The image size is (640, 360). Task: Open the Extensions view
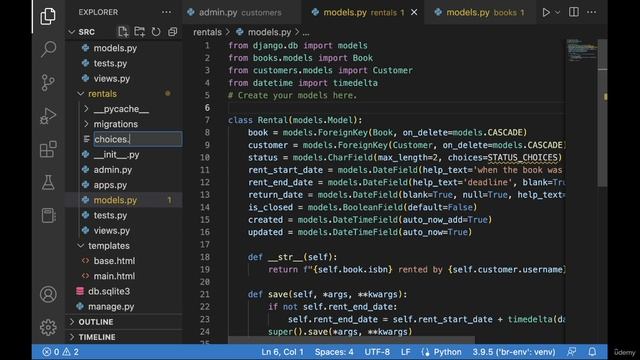coord(48,149)
